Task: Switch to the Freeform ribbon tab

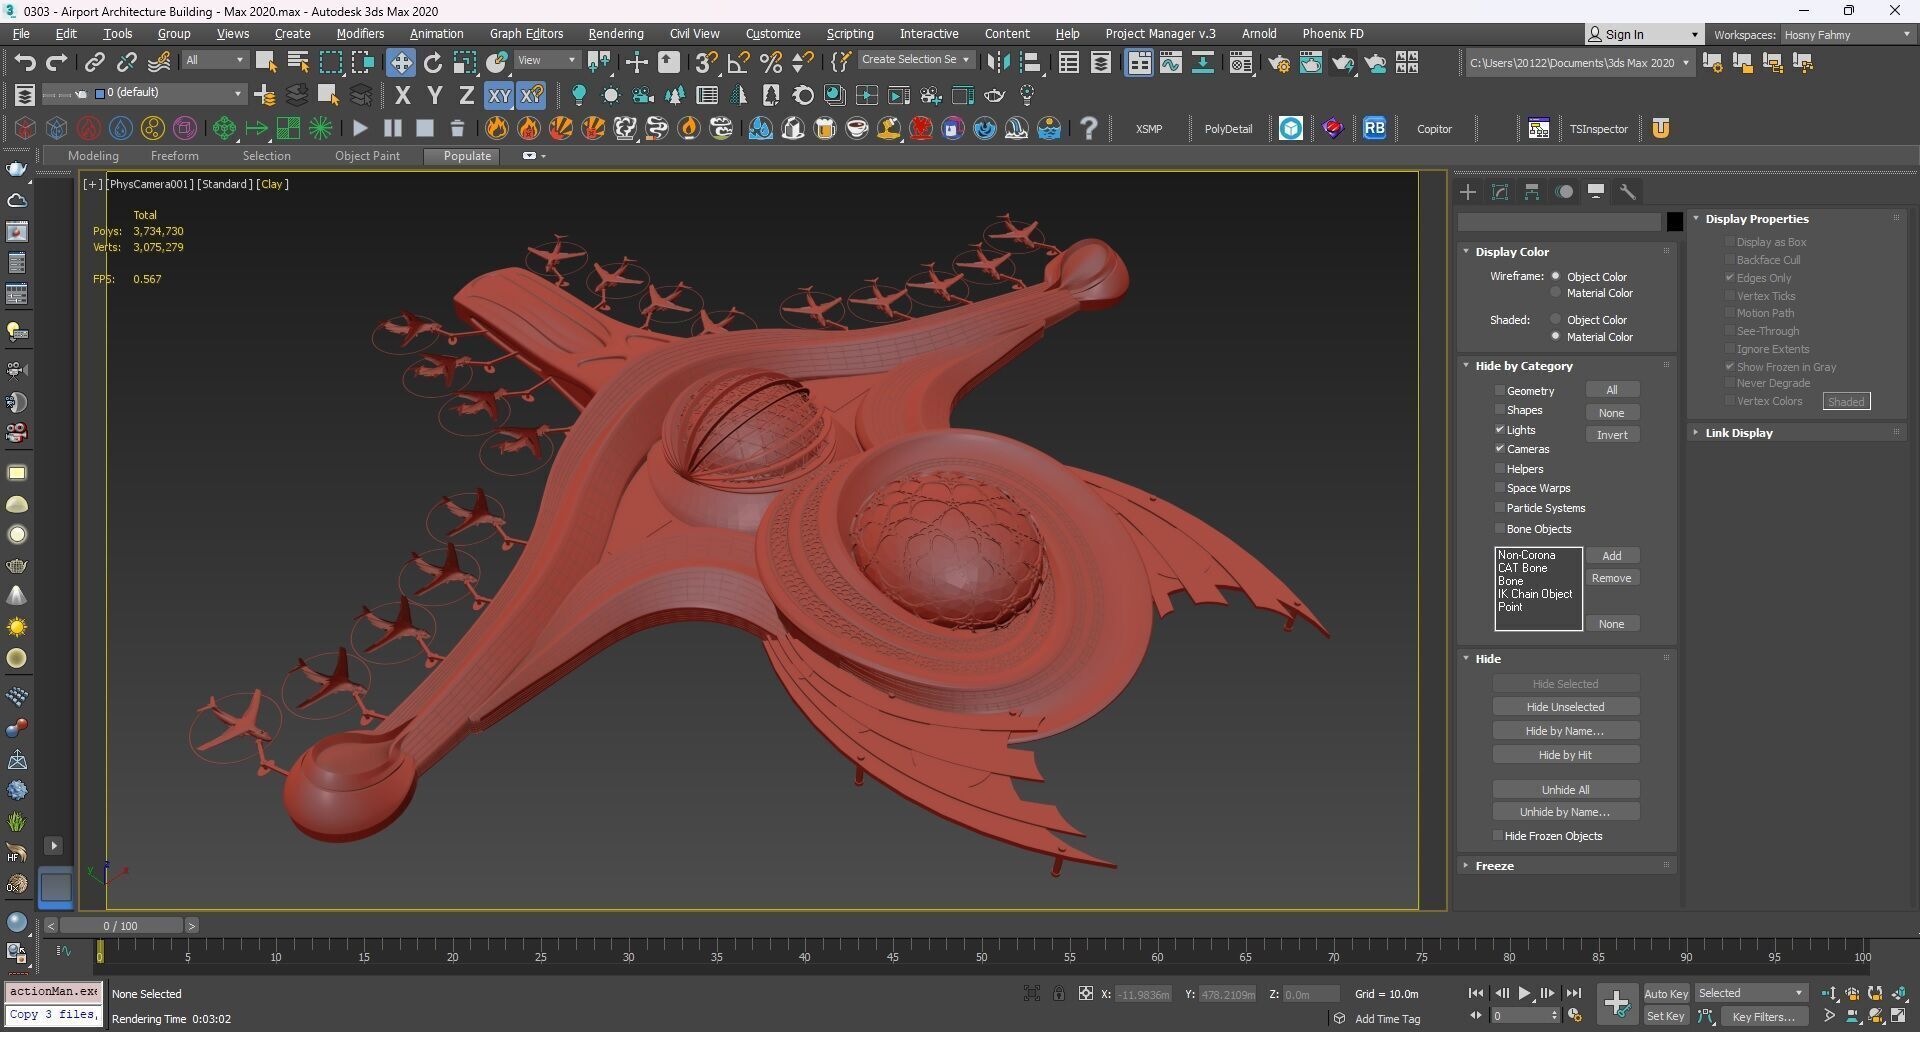Action: tap(174, 156)
